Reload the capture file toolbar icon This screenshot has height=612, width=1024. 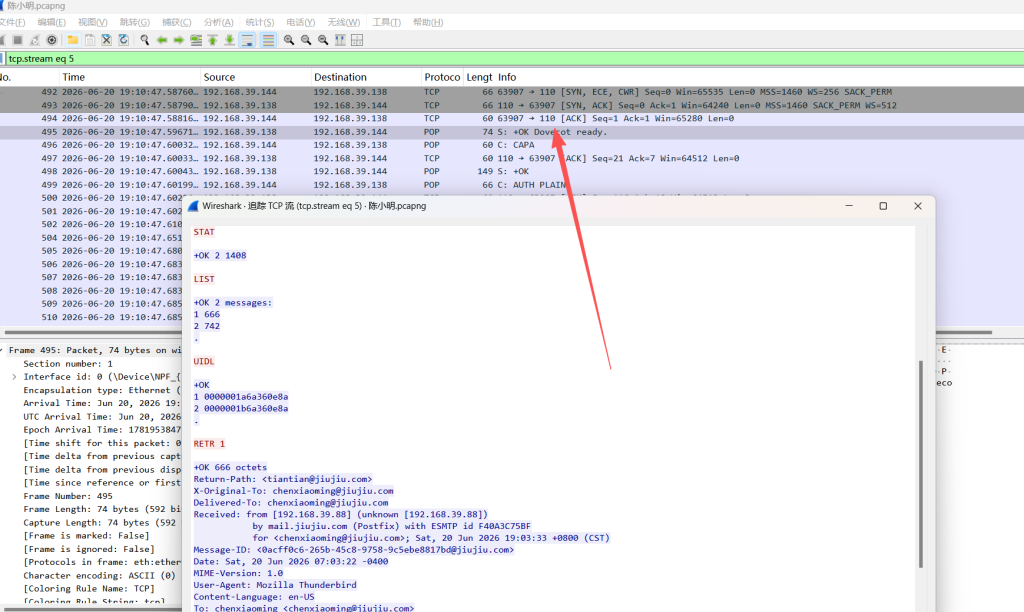click(x=123, y=40)
